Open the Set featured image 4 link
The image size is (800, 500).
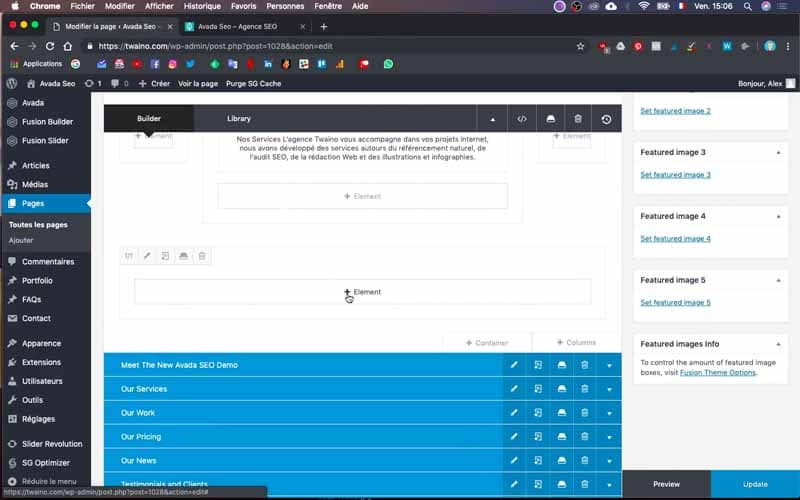pos(675,238)
